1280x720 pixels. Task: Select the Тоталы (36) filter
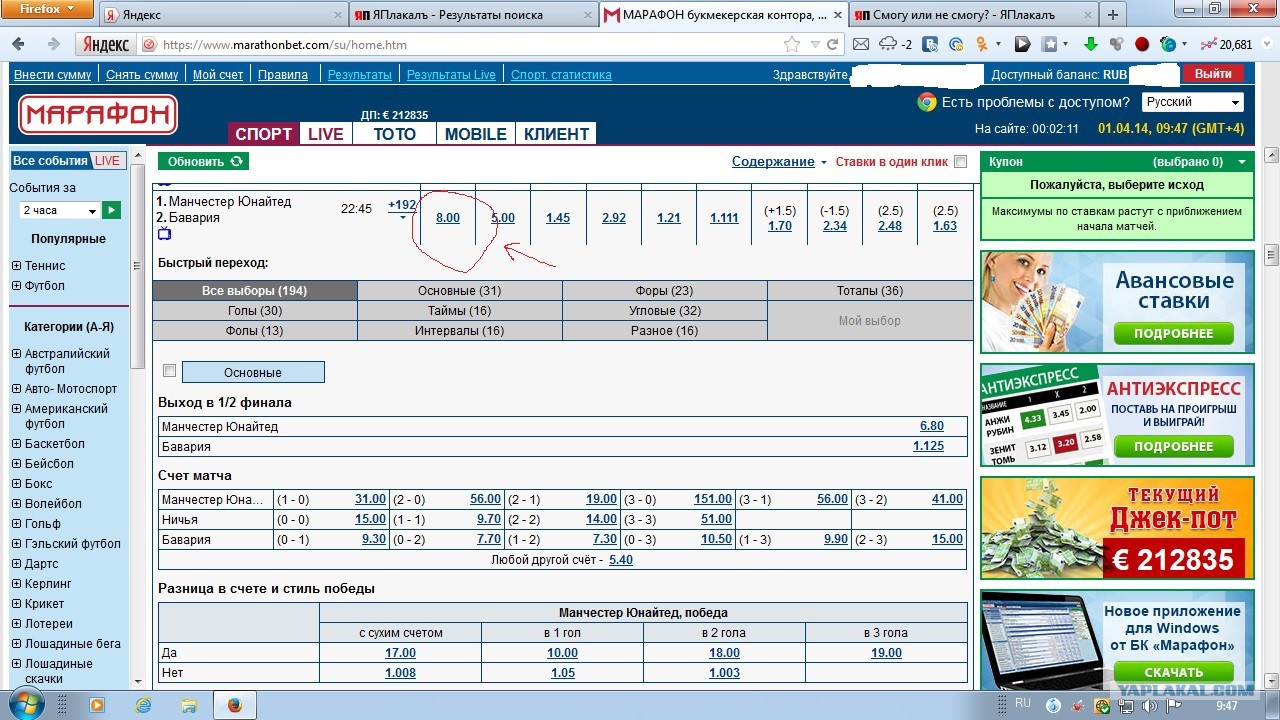tap(870, 291)
